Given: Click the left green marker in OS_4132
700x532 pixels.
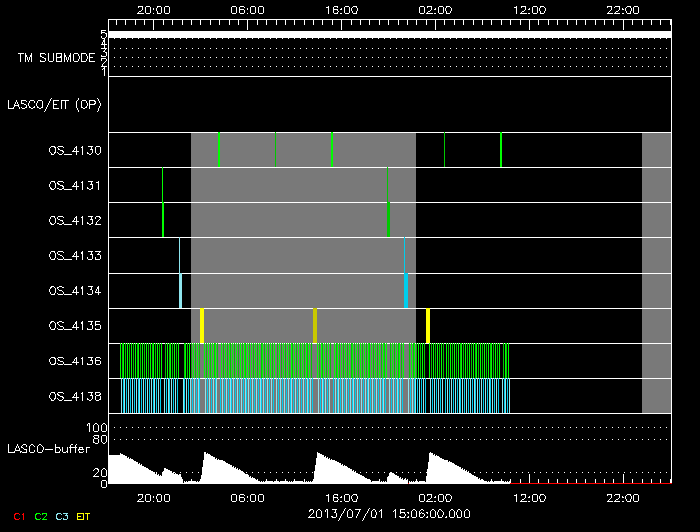Looking at the screenshot, I should click(163, 220).
